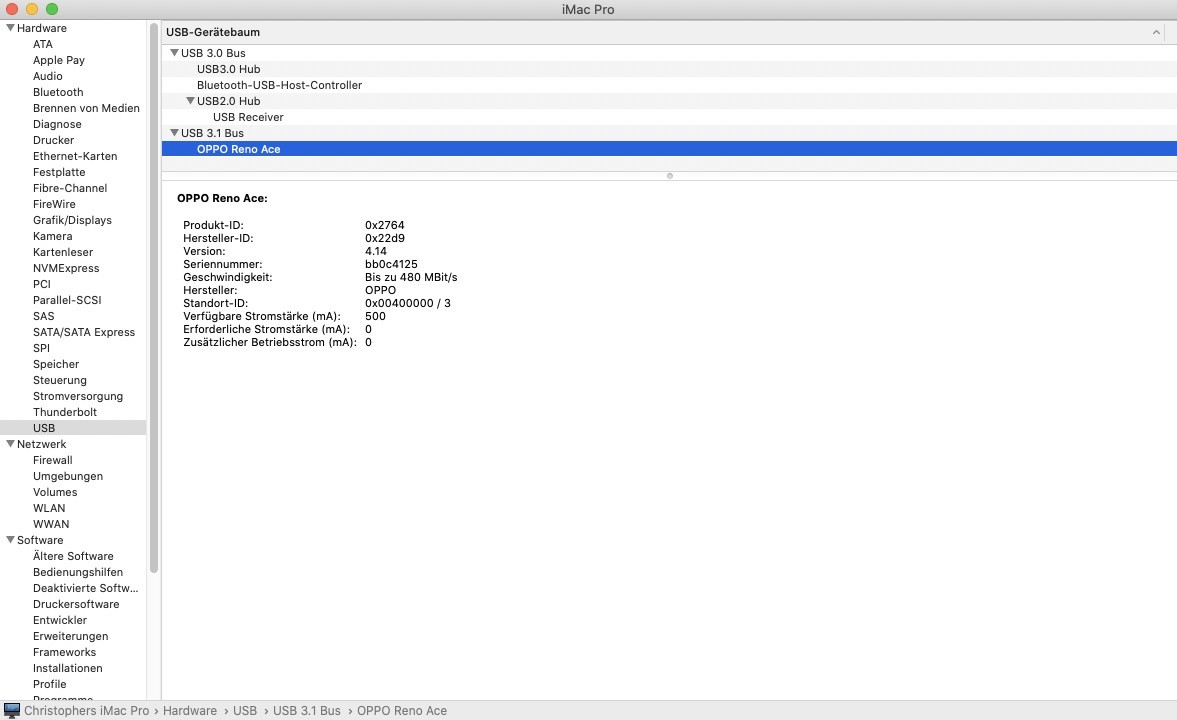Select Deaktivierte Software entry

(x=86, y=588)
